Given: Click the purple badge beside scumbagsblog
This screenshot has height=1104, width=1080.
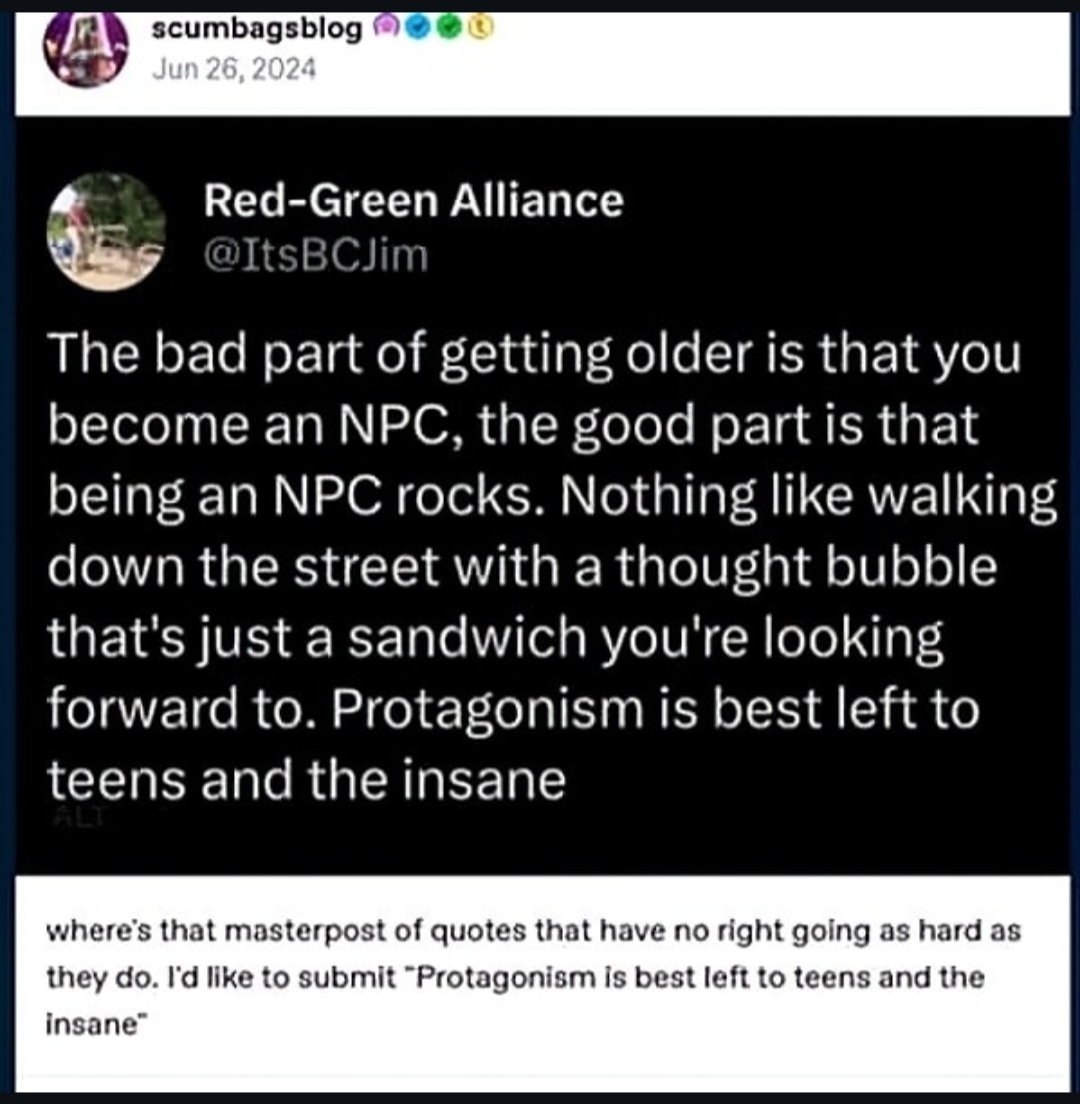Looking at the screenshot, I should (x=384, y=27).
